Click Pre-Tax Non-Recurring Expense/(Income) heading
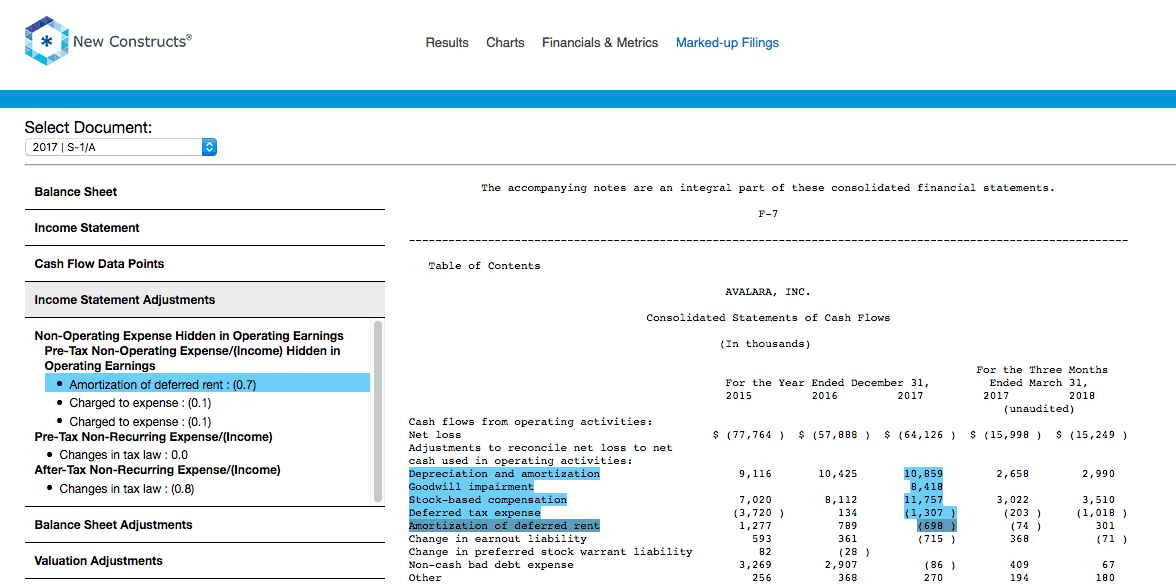The height and width of the screenshot is (585, 1176). (x=153, y=436)
